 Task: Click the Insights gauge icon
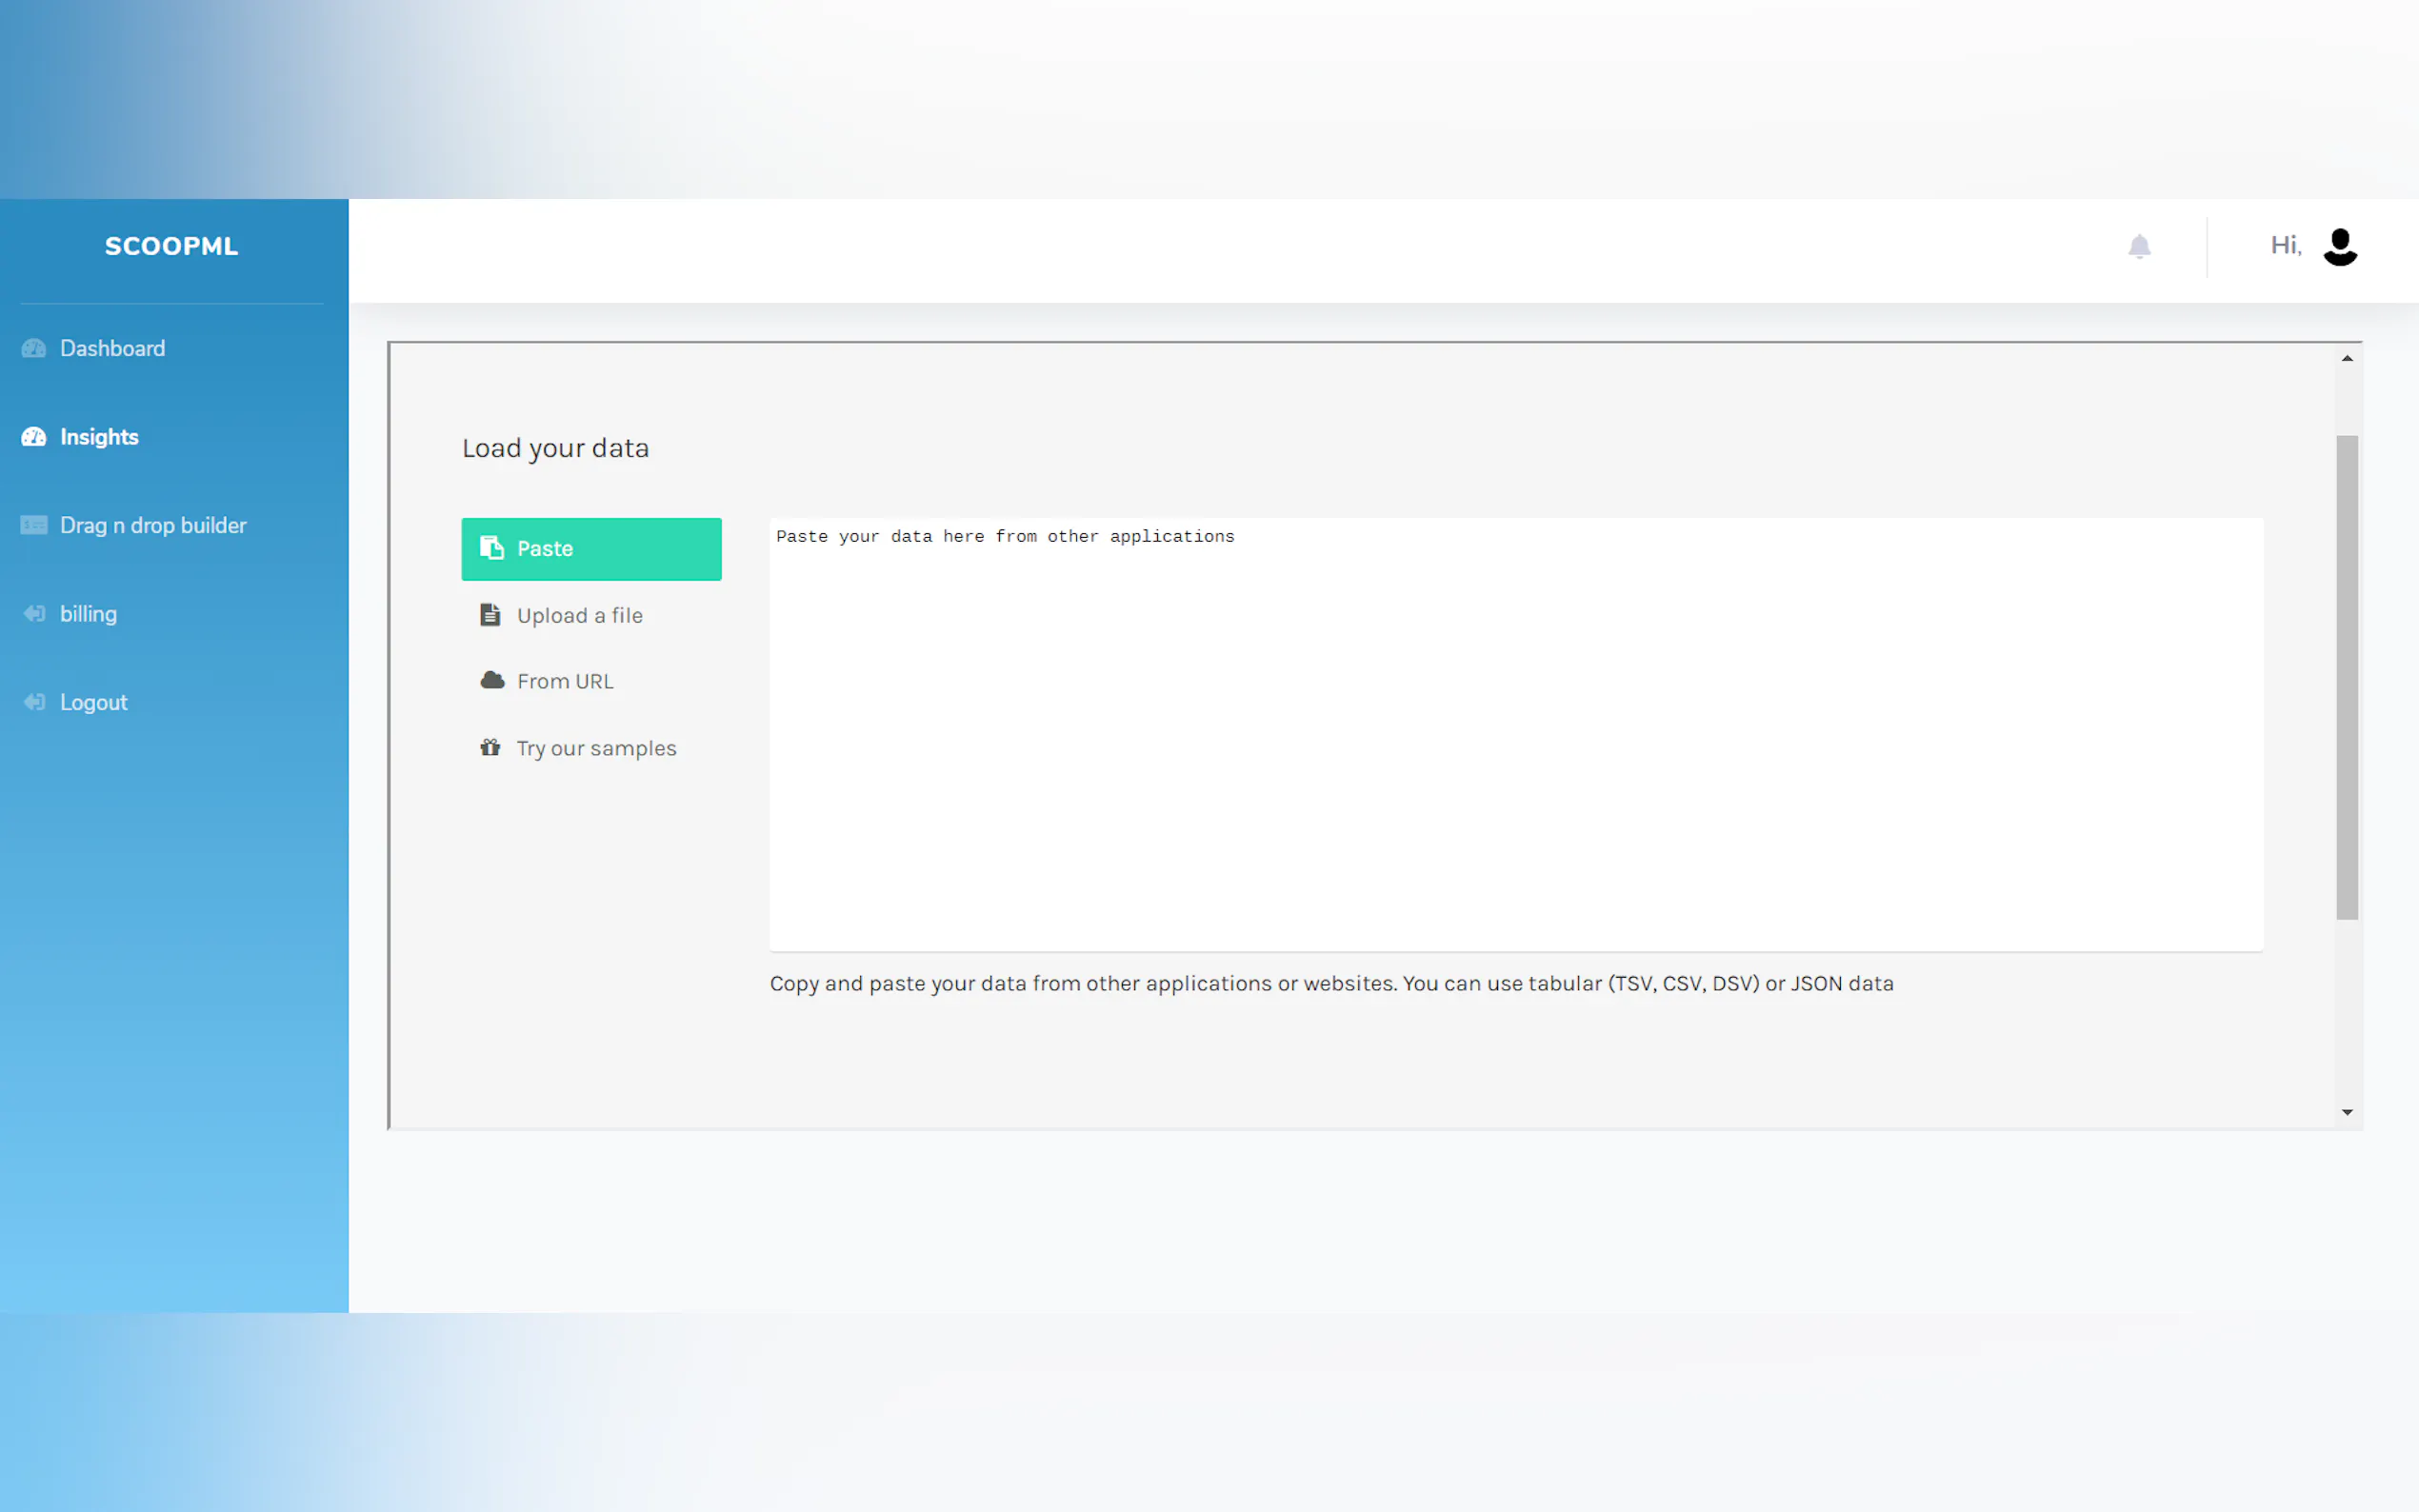coord(34,437)
